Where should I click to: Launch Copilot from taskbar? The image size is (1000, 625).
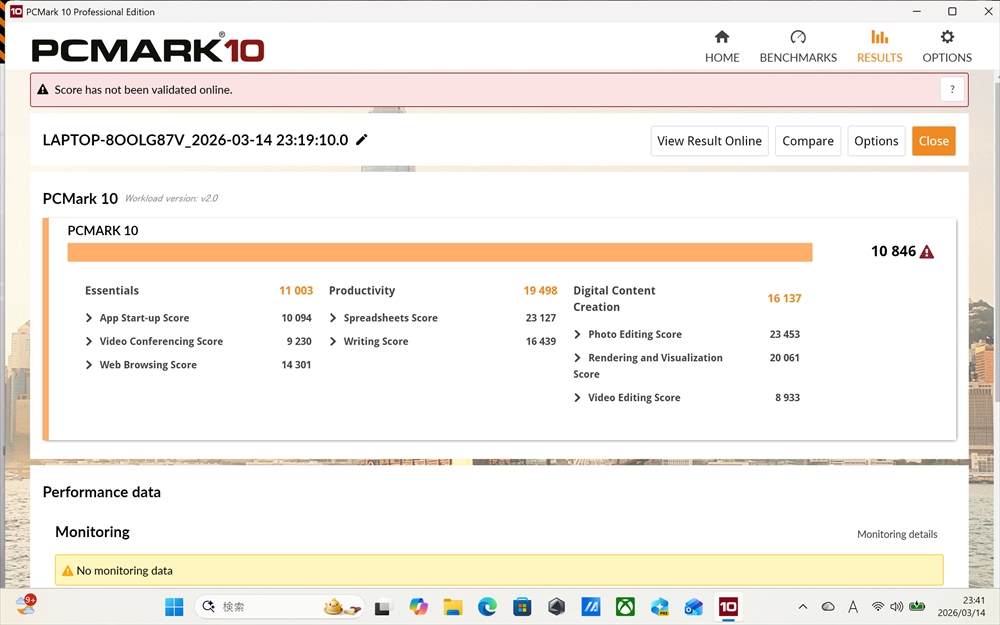(418, 607)
